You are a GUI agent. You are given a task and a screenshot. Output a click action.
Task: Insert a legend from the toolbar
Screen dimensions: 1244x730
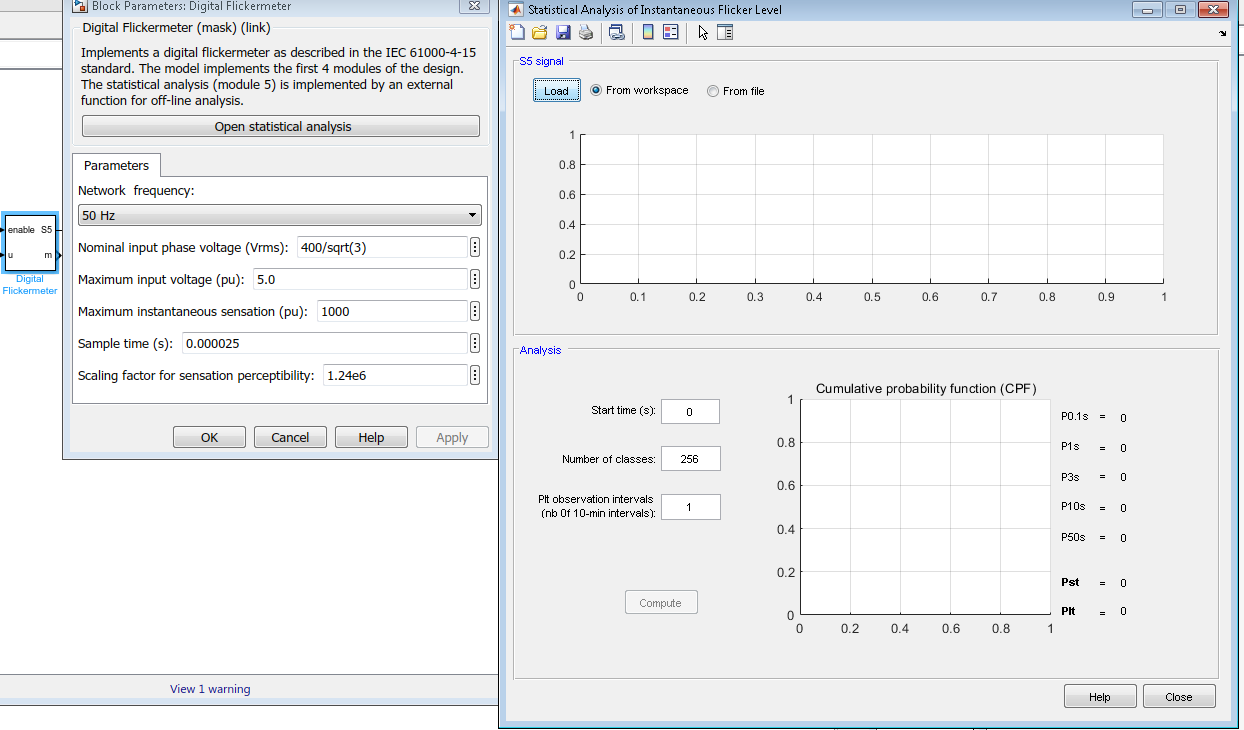pyautogui.click(x=670, y=32)
